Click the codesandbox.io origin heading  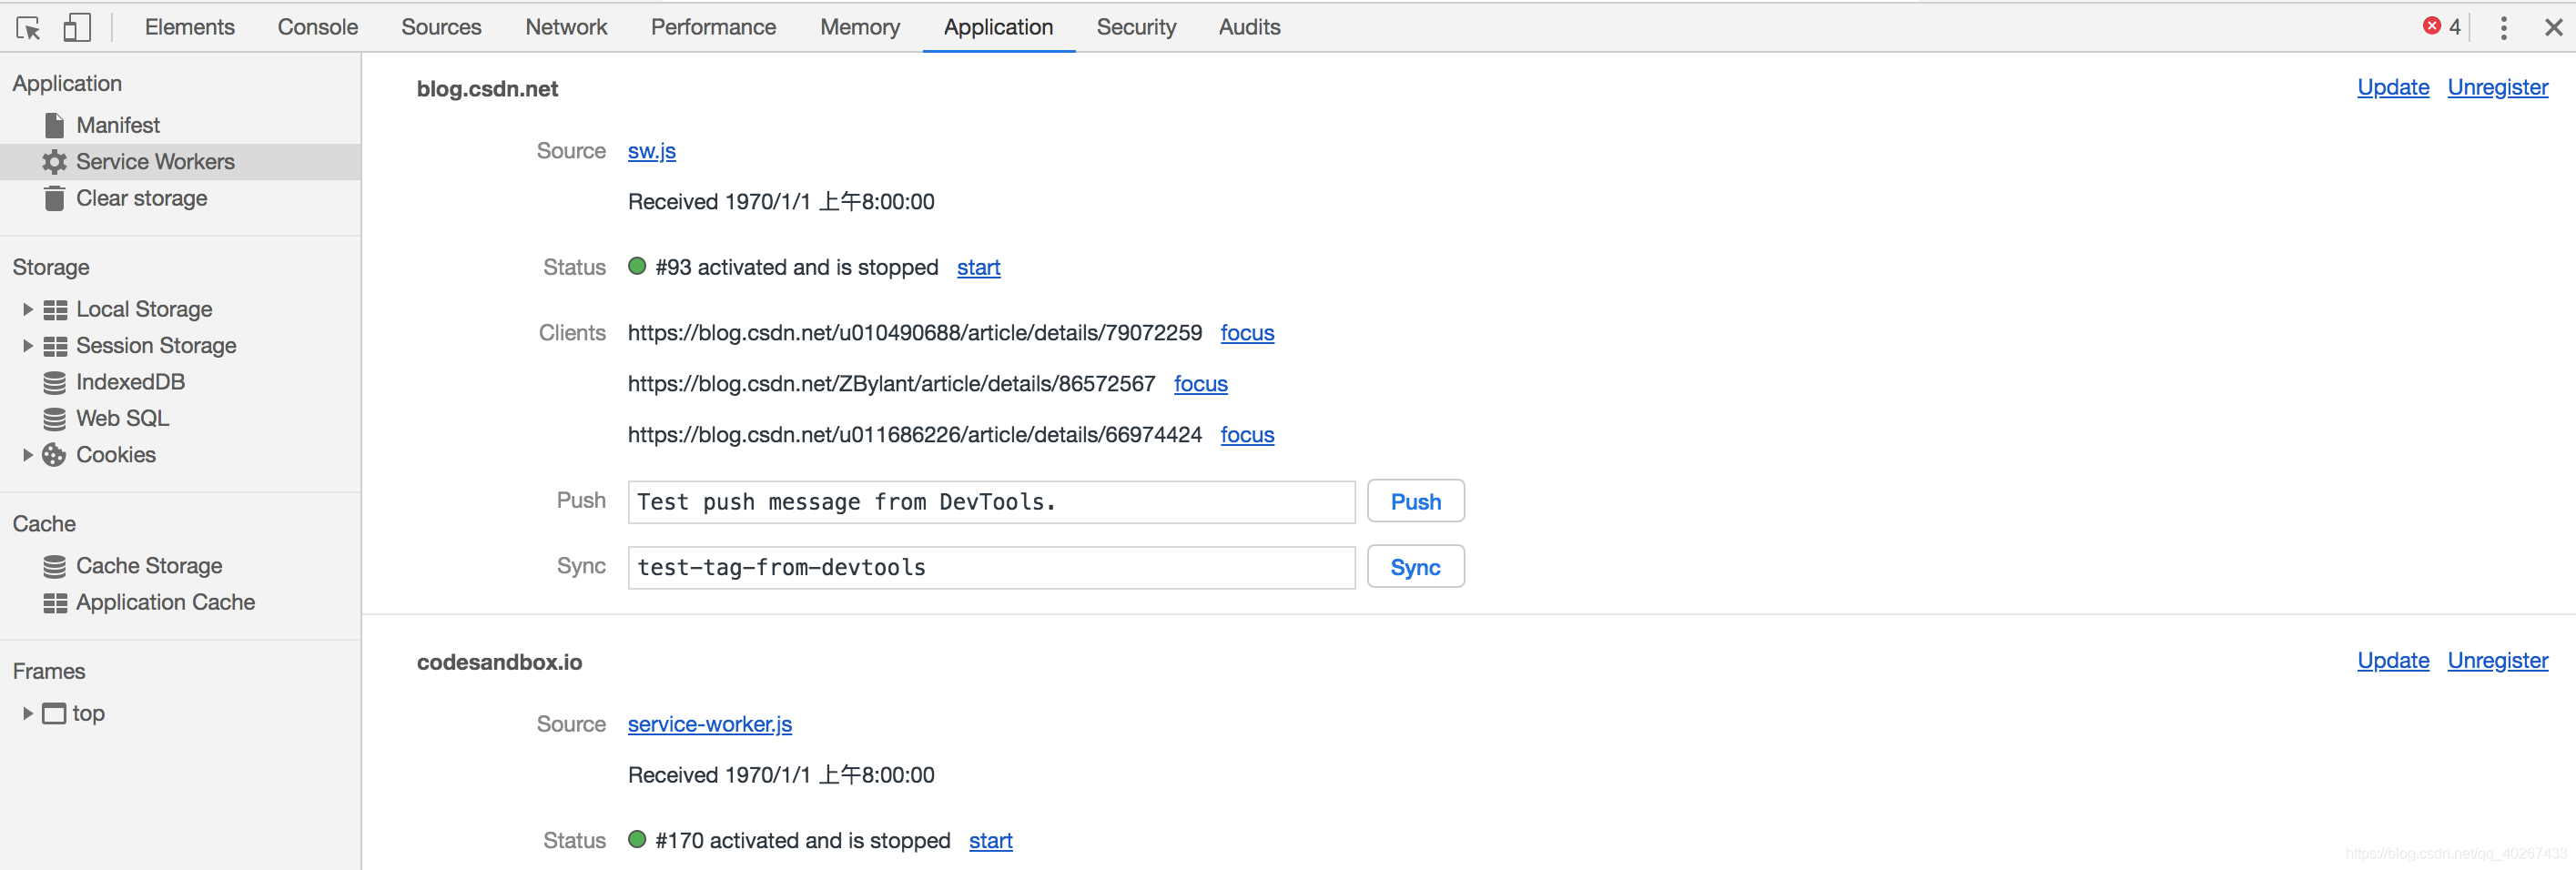499,662
